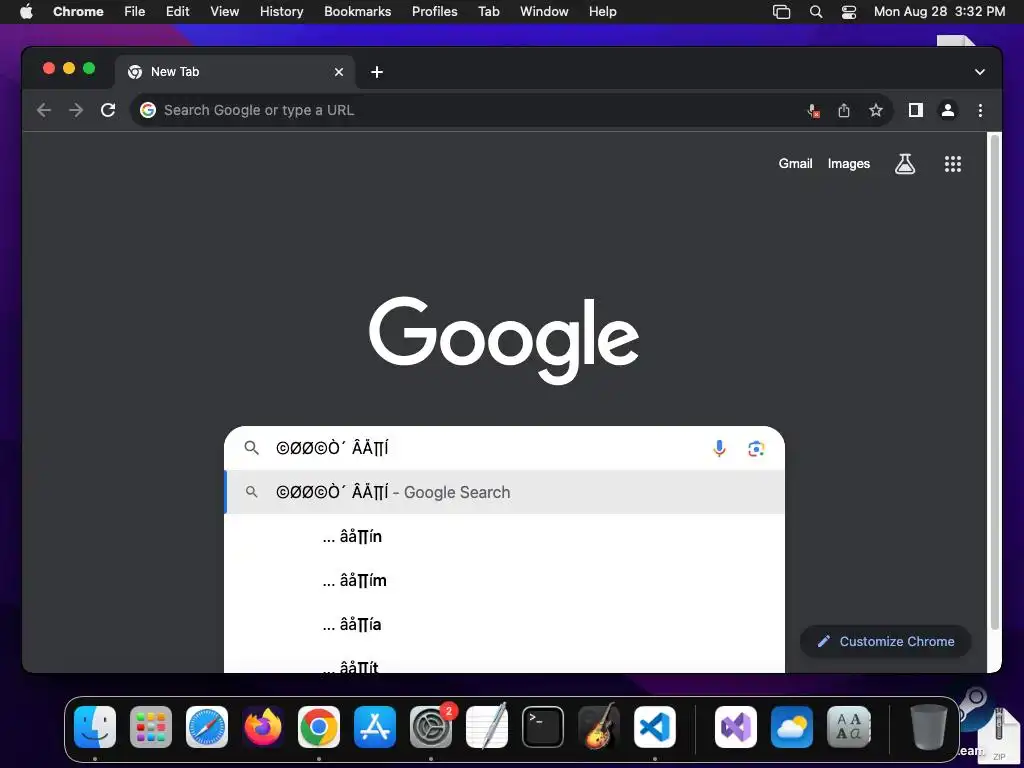1024x768 pixels.
Task: Select the suggestion ending in "ía"
Action: [504, 625]
